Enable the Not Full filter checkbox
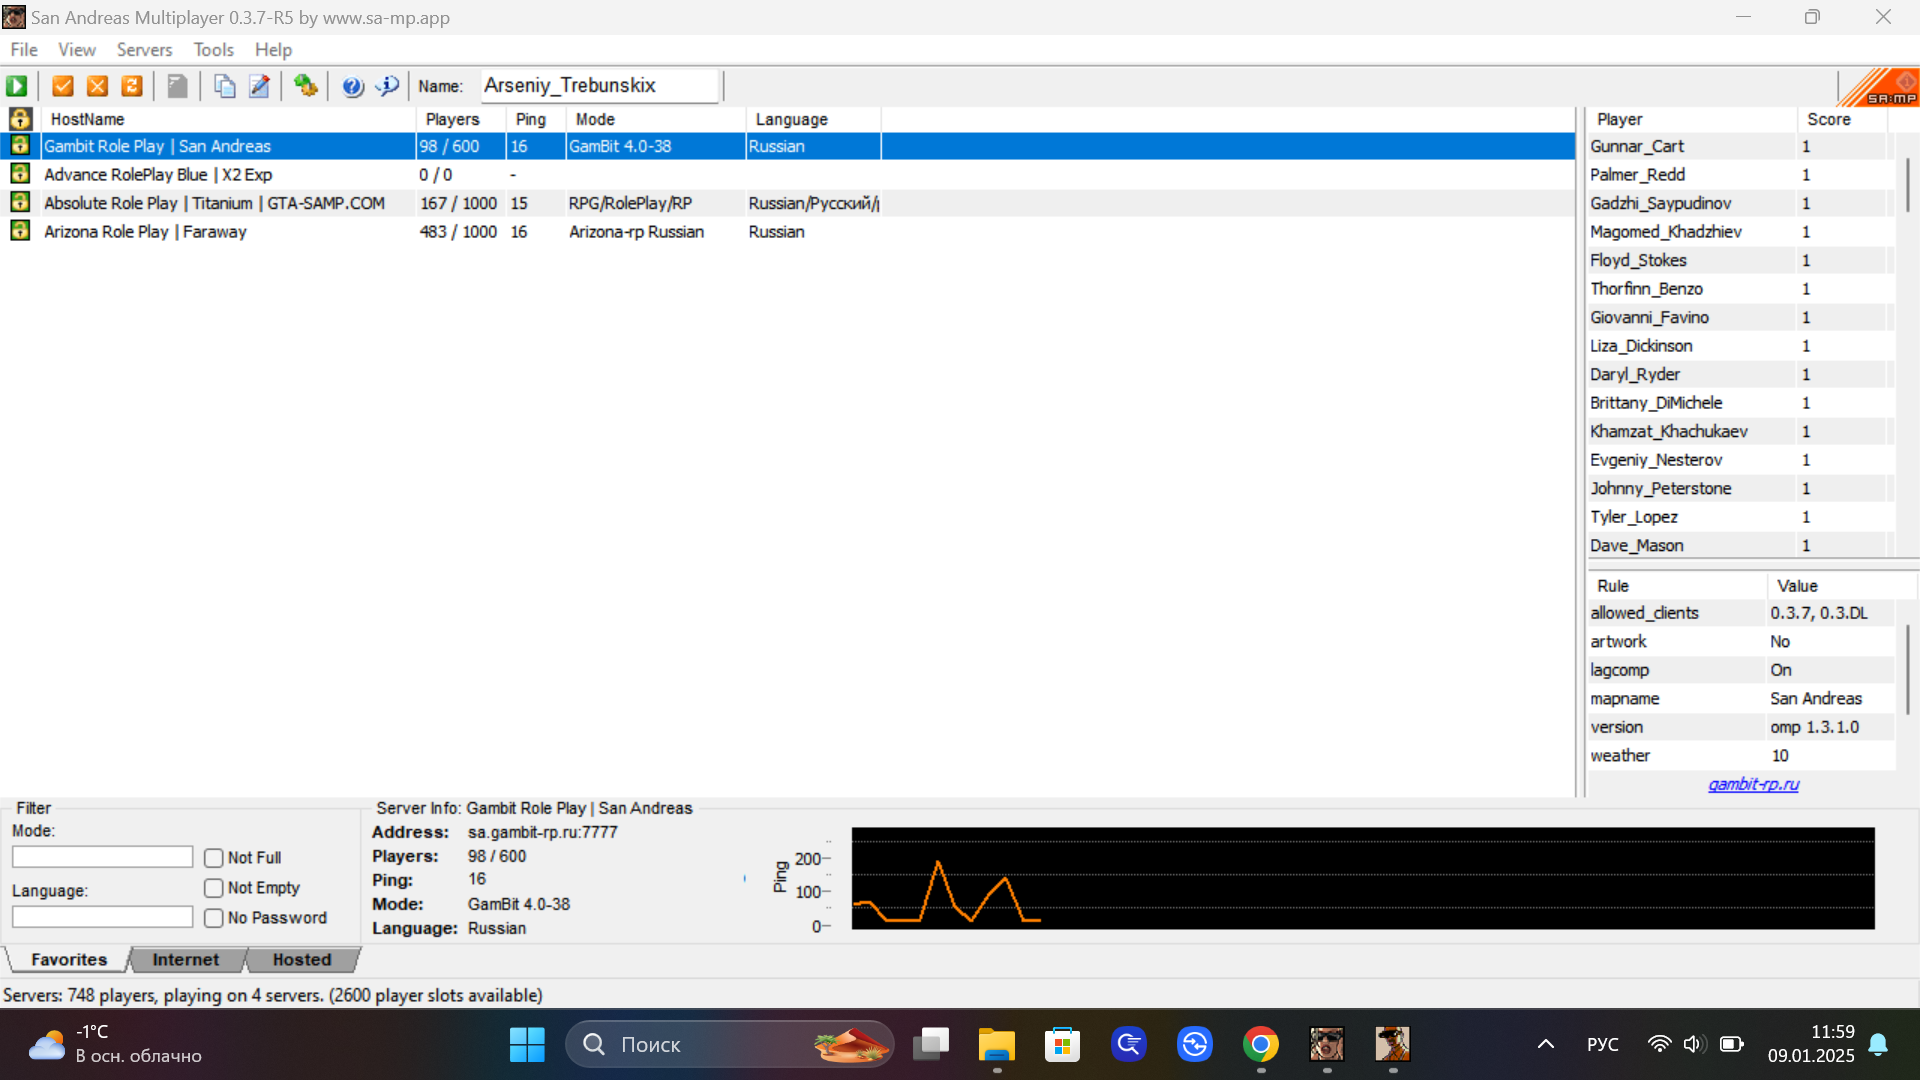 (x=213, y=858)
